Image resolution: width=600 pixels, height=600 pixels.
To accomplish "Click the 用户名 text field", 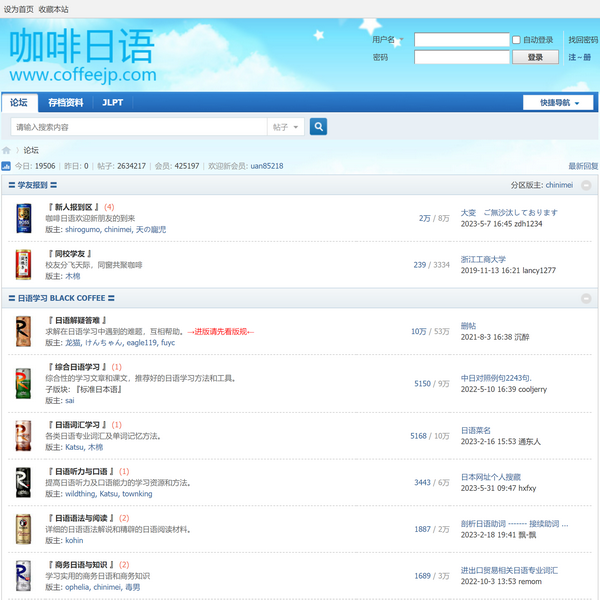I will coord(461,40).
